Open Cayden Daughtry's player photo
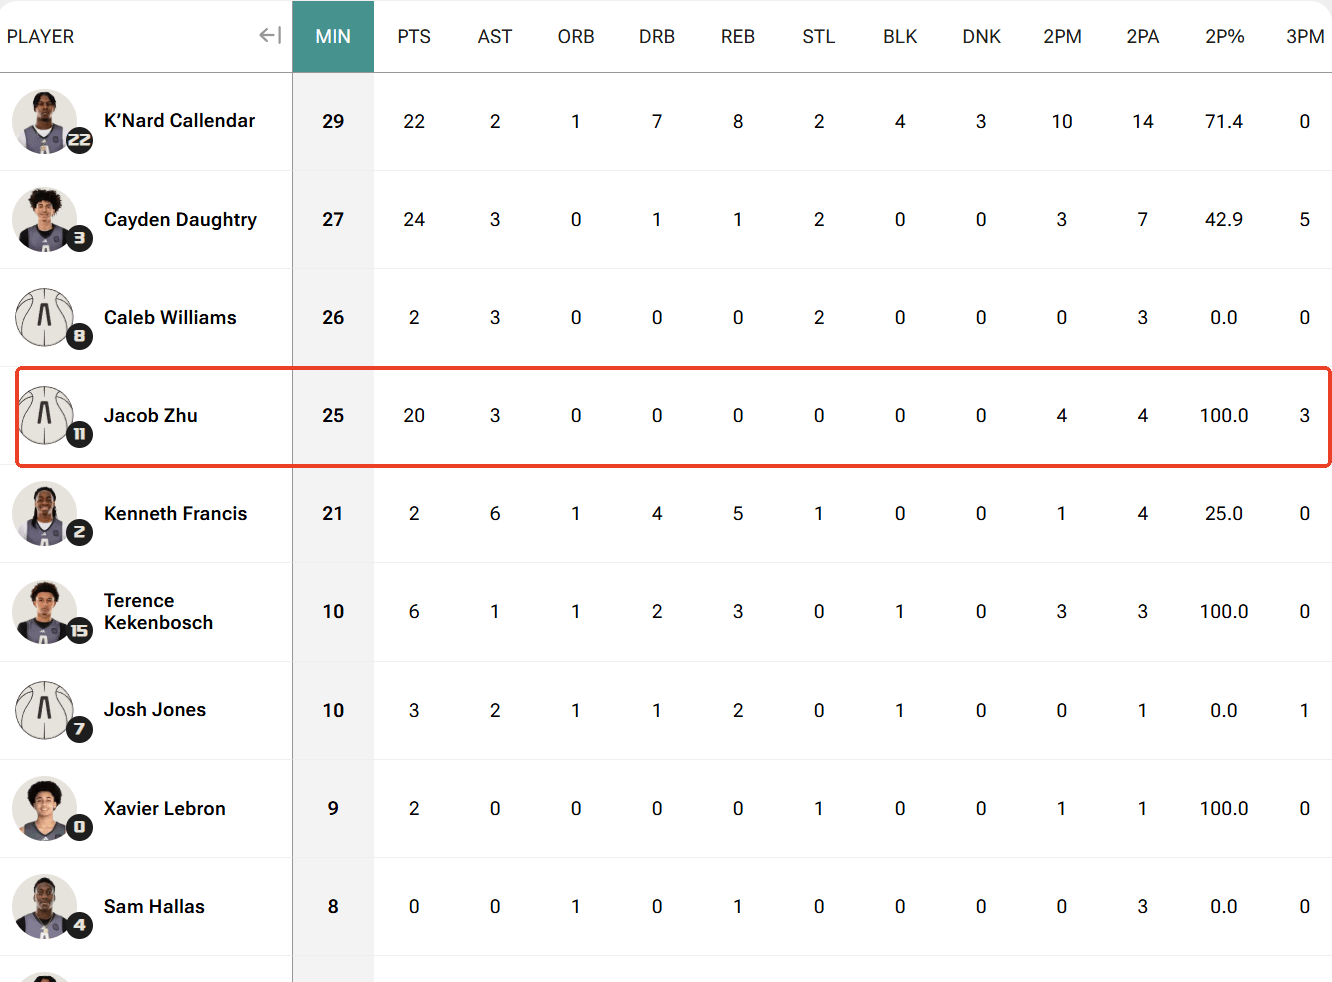The width and height of the screenshot is (1332, 982). click(x=44, y=219)
